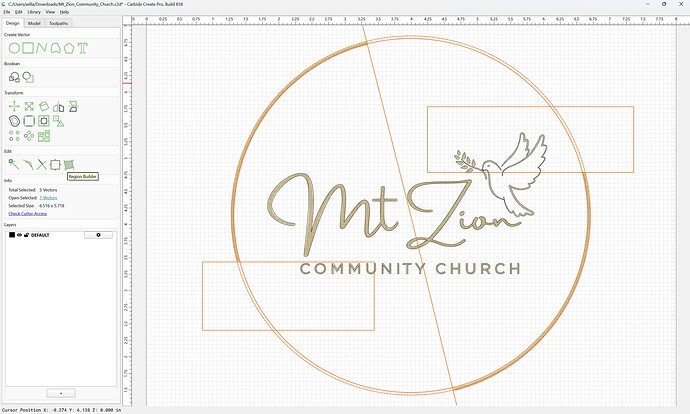Open the Align Vectors tool
This screenshot has height=414, width=690.
(59, 121)
